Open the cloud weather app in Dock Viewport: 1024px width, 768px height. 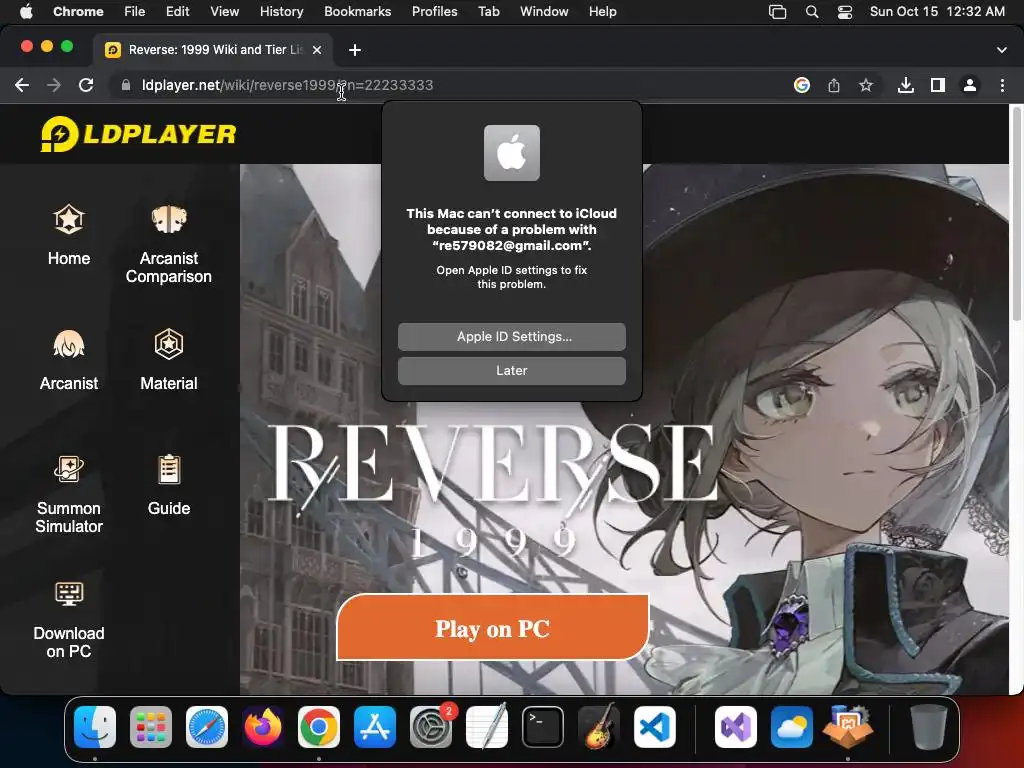click(x=792, y=727)
